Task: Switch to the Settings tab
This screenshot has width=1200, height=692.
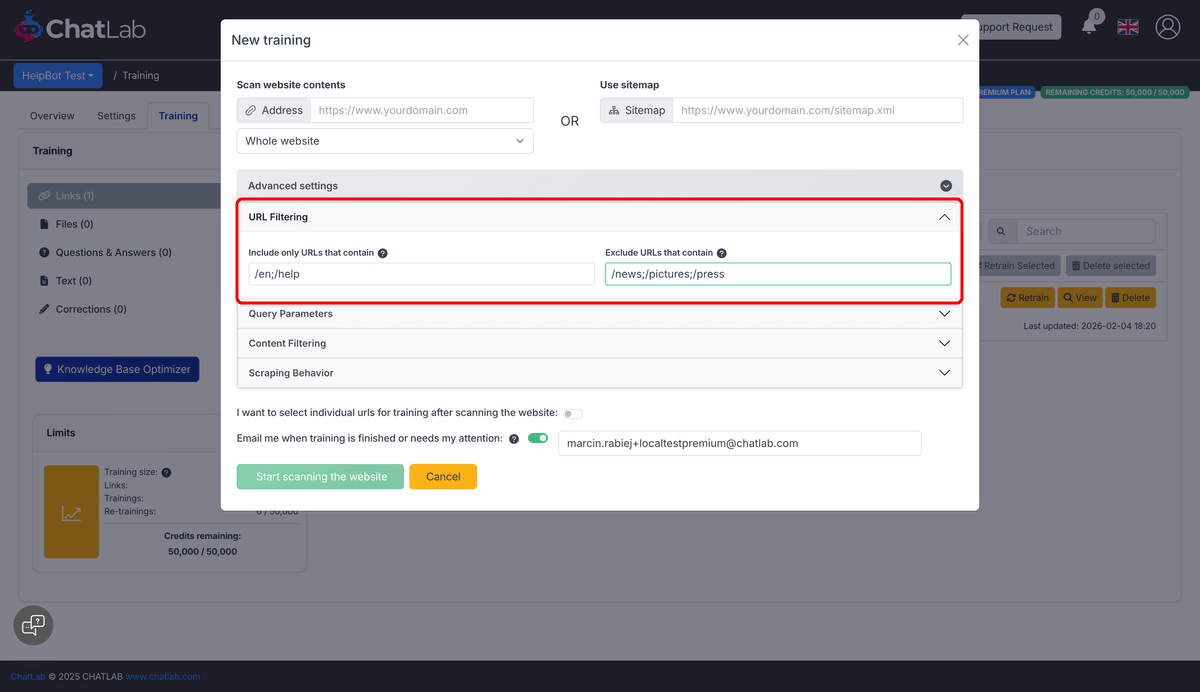Action: [115, 115]
